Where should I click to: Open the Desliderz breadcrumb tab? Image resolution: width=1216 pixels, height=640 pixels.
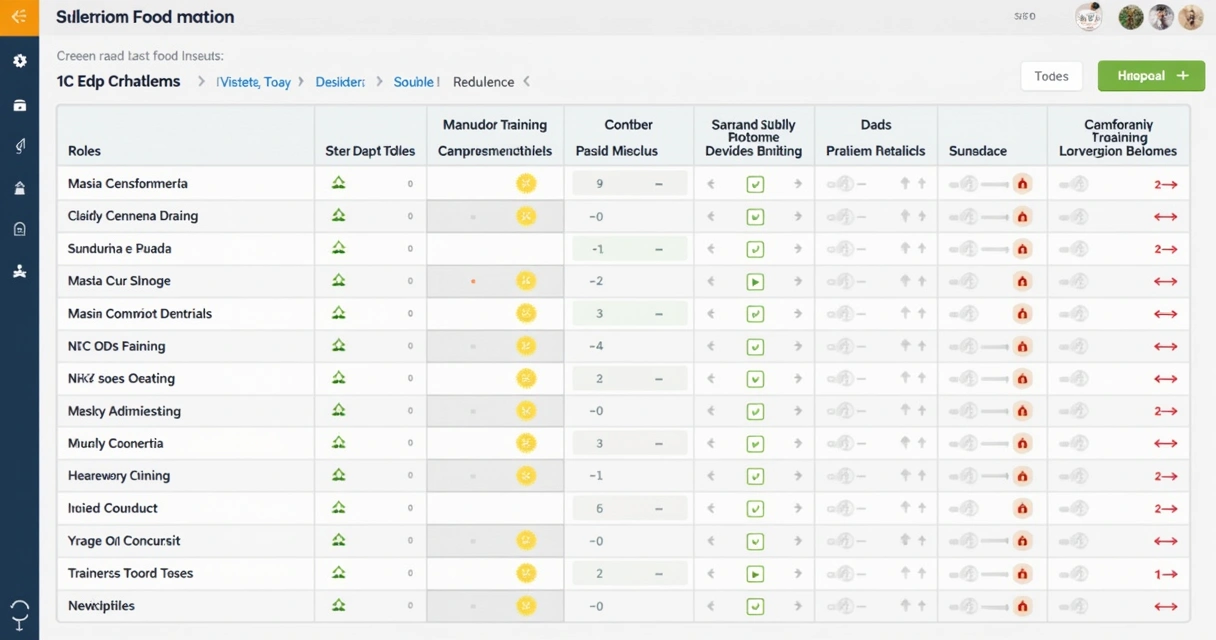point(340,82)
